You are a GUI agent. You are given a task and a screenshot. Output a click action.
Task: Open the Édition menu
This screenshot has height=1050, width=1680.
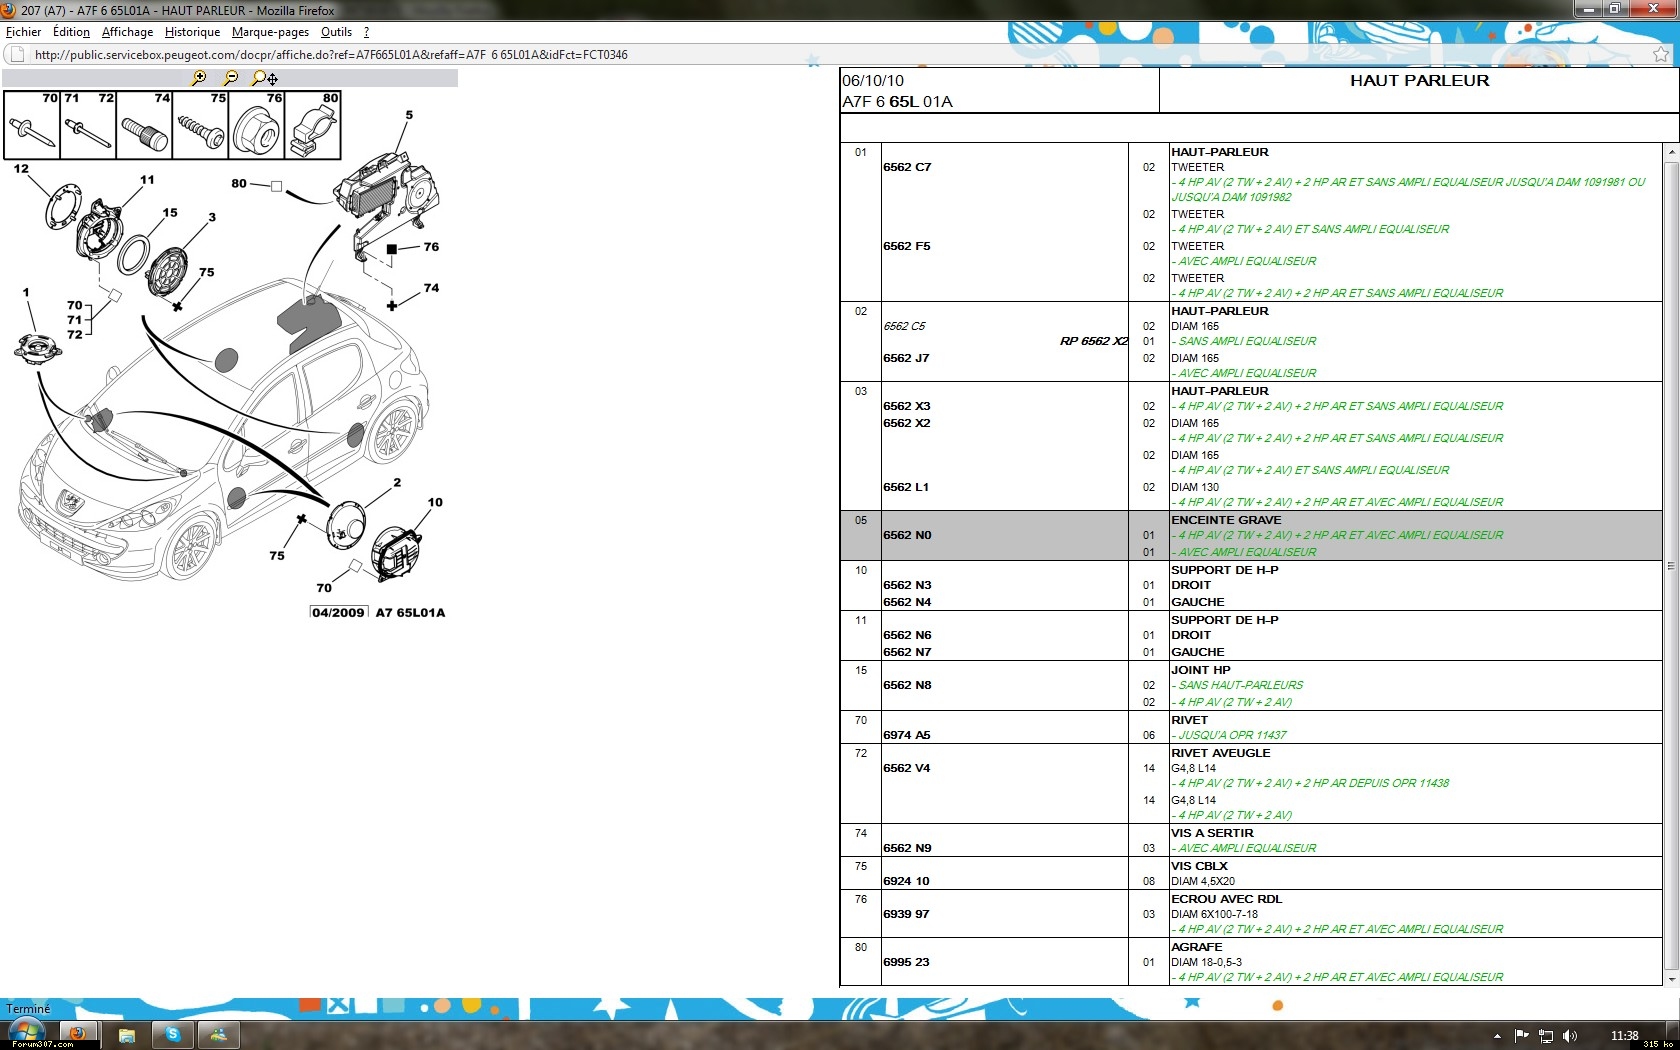[71, 32]
